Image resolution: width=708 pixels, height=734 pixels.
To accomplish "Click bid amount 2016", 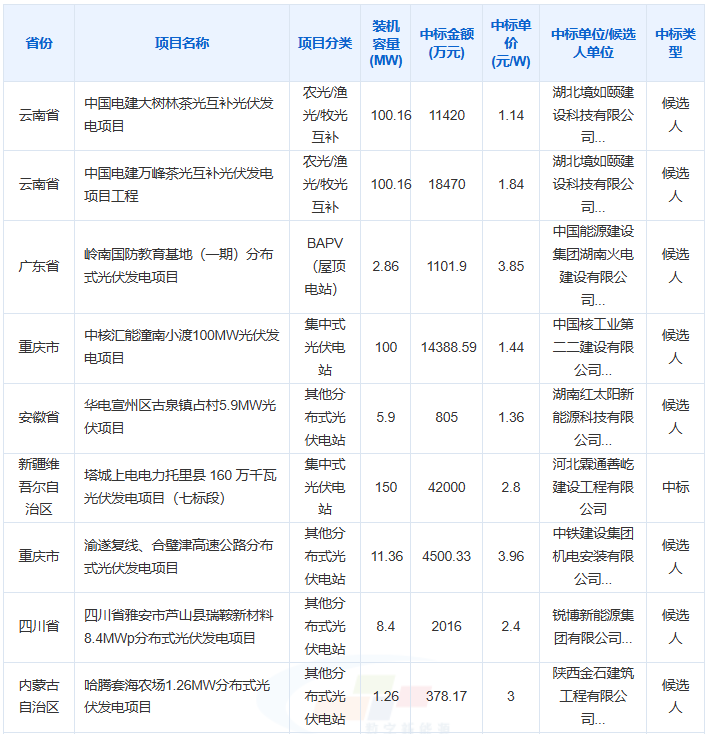I will 447,626.
